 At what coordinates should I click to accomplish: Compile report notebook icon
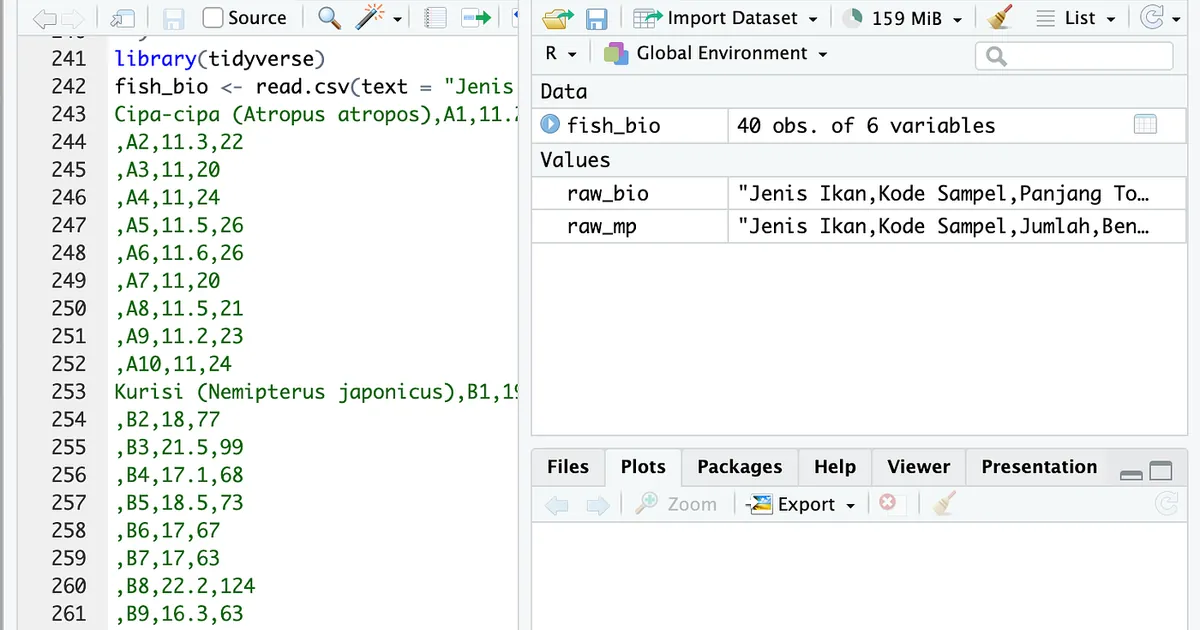click(434, 18)
